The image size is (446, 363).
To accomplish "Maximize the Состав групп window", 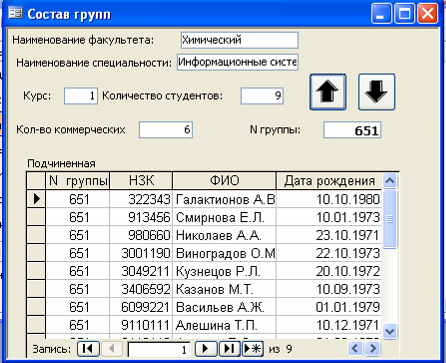I will 404,14.
